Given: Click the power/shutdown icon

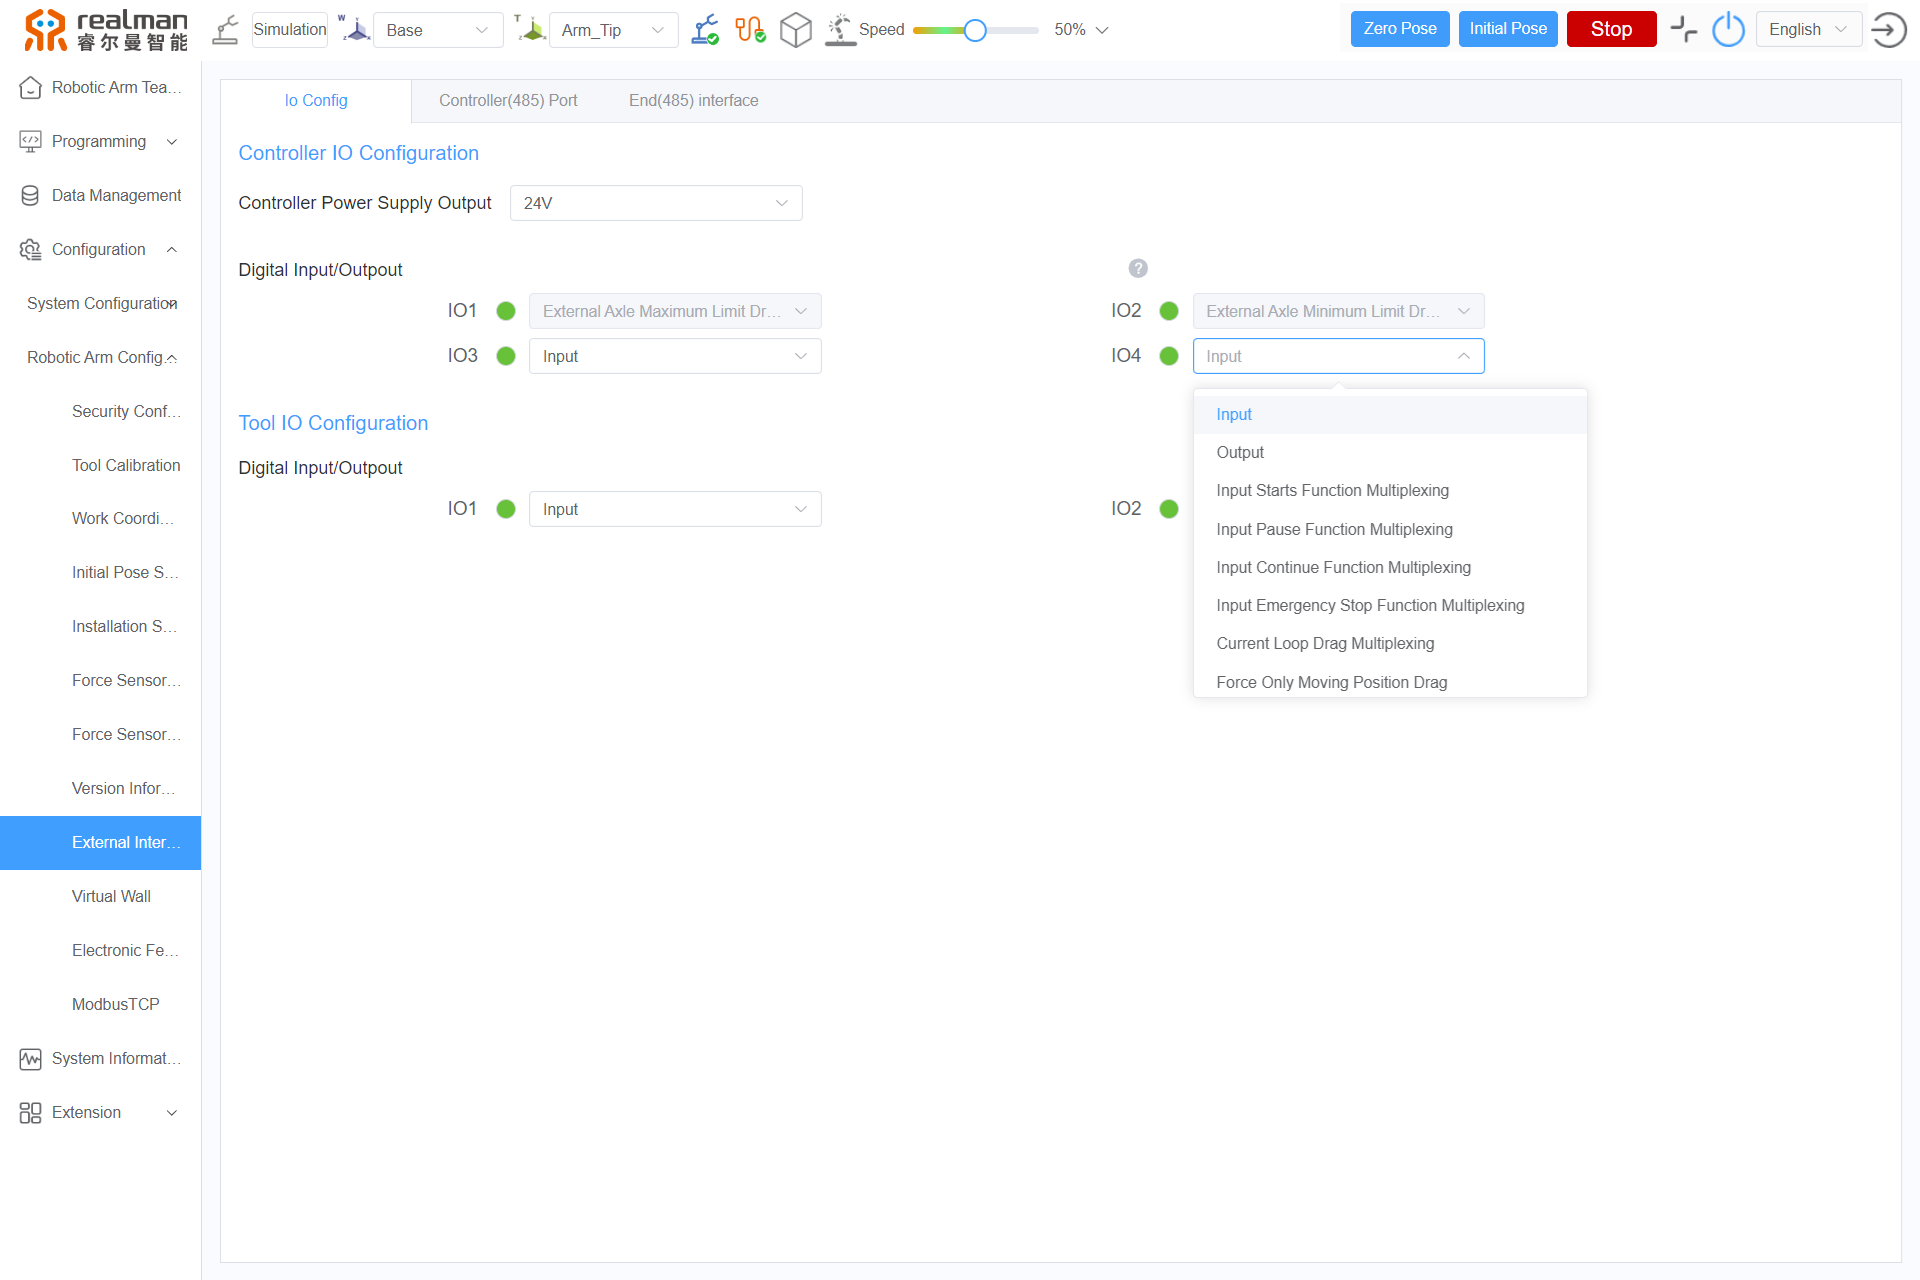Looking at the screenshot, I should tap(1729, 29).
